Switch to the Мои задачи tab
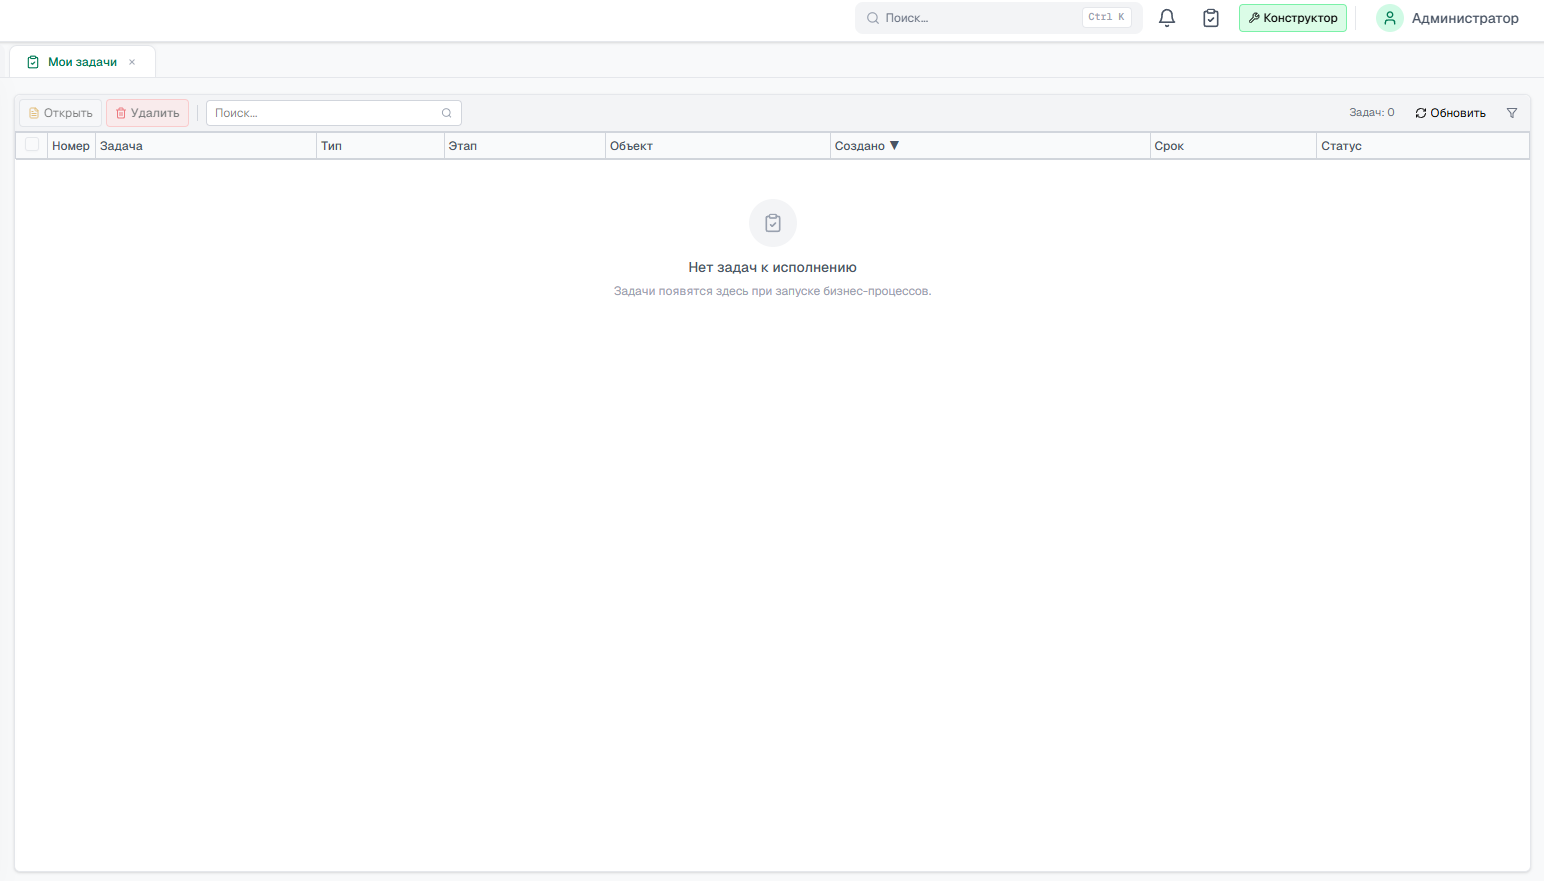 click(x=82, y=62)
